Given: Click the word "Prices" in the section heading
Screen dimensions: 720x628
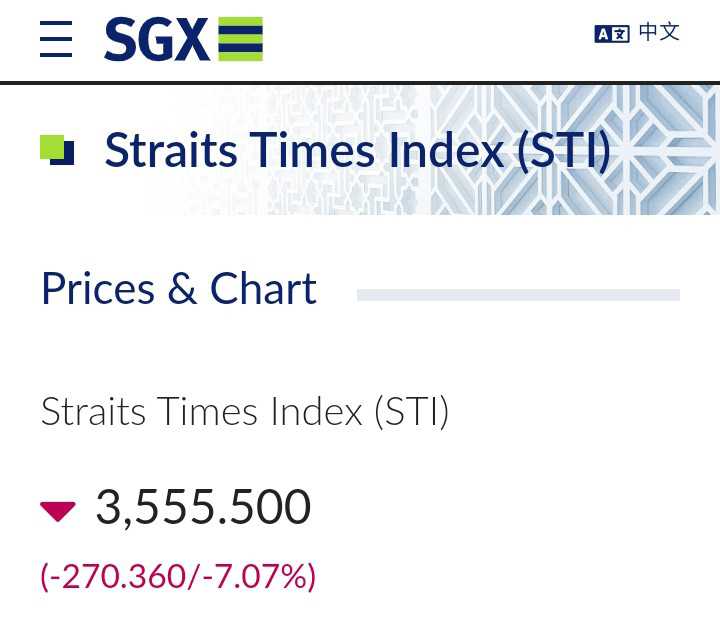Looking at the screenshot, I should coord(98,290).
